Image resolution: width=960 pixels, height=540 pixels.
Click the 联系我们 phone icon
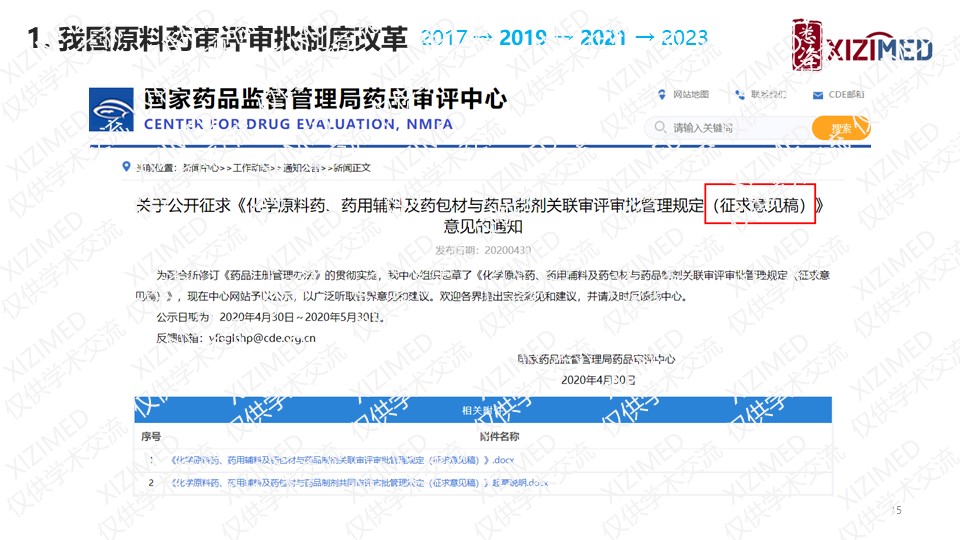[x=739, y=94]
